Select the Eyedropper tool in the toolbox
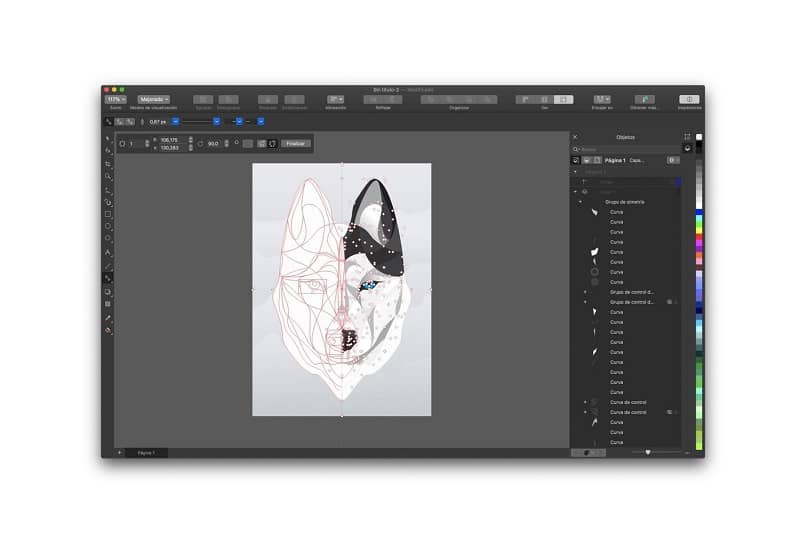The height and width of the screenshot is (535, 806). (x=108, y=317)
